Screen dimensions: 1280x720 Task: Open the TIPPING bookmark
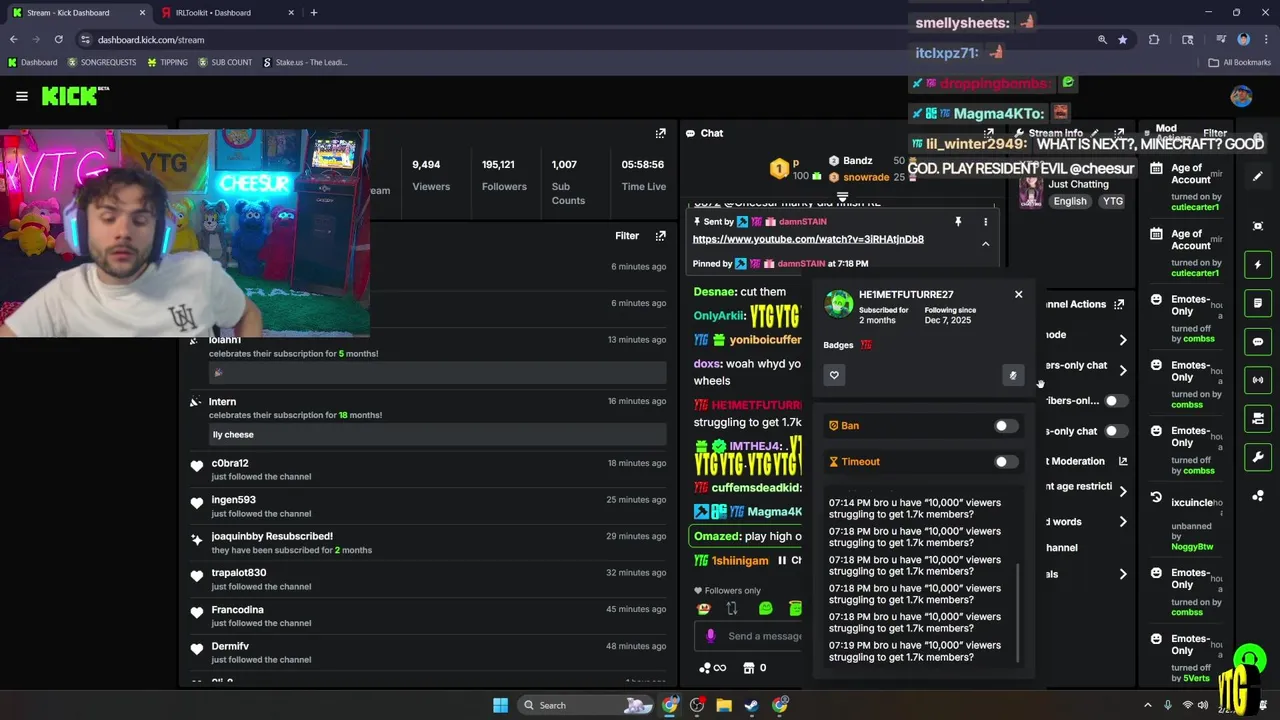[x=167, y=62]
